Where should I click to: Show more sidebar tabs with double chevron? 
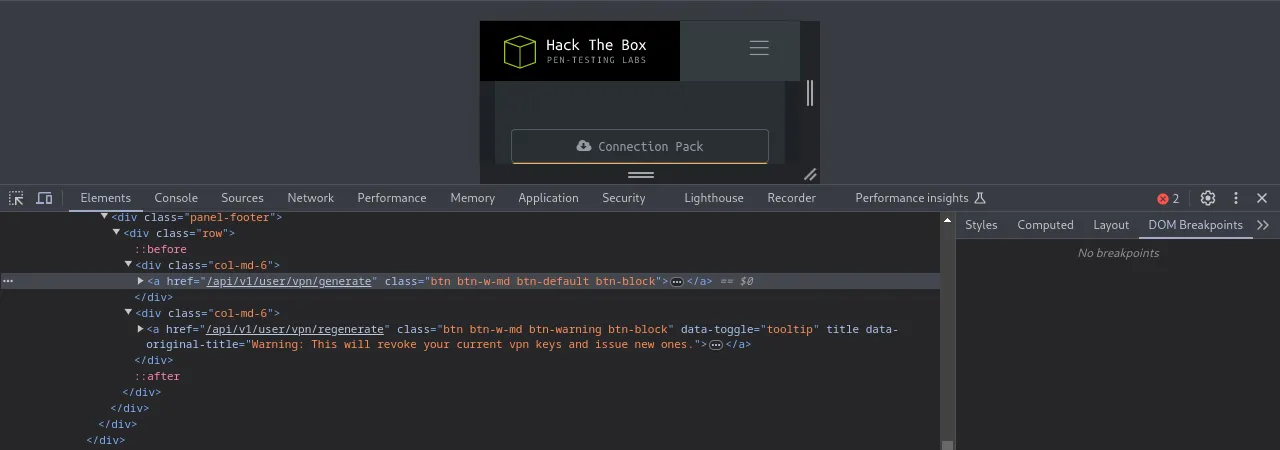(x=1263, y=225)
